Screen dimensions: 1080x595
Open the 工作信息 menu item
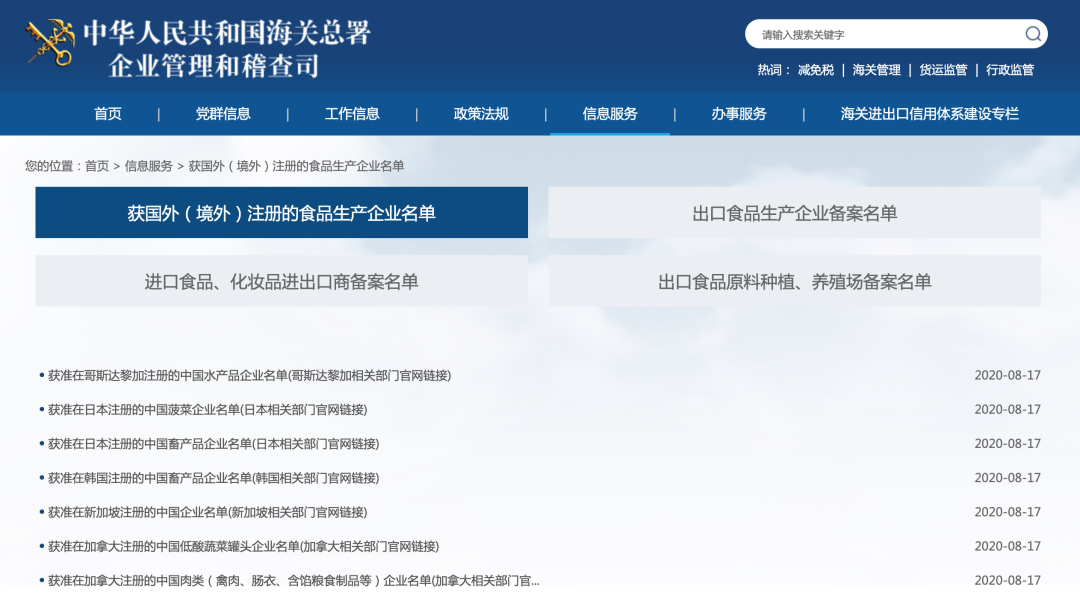pos(351,114)
